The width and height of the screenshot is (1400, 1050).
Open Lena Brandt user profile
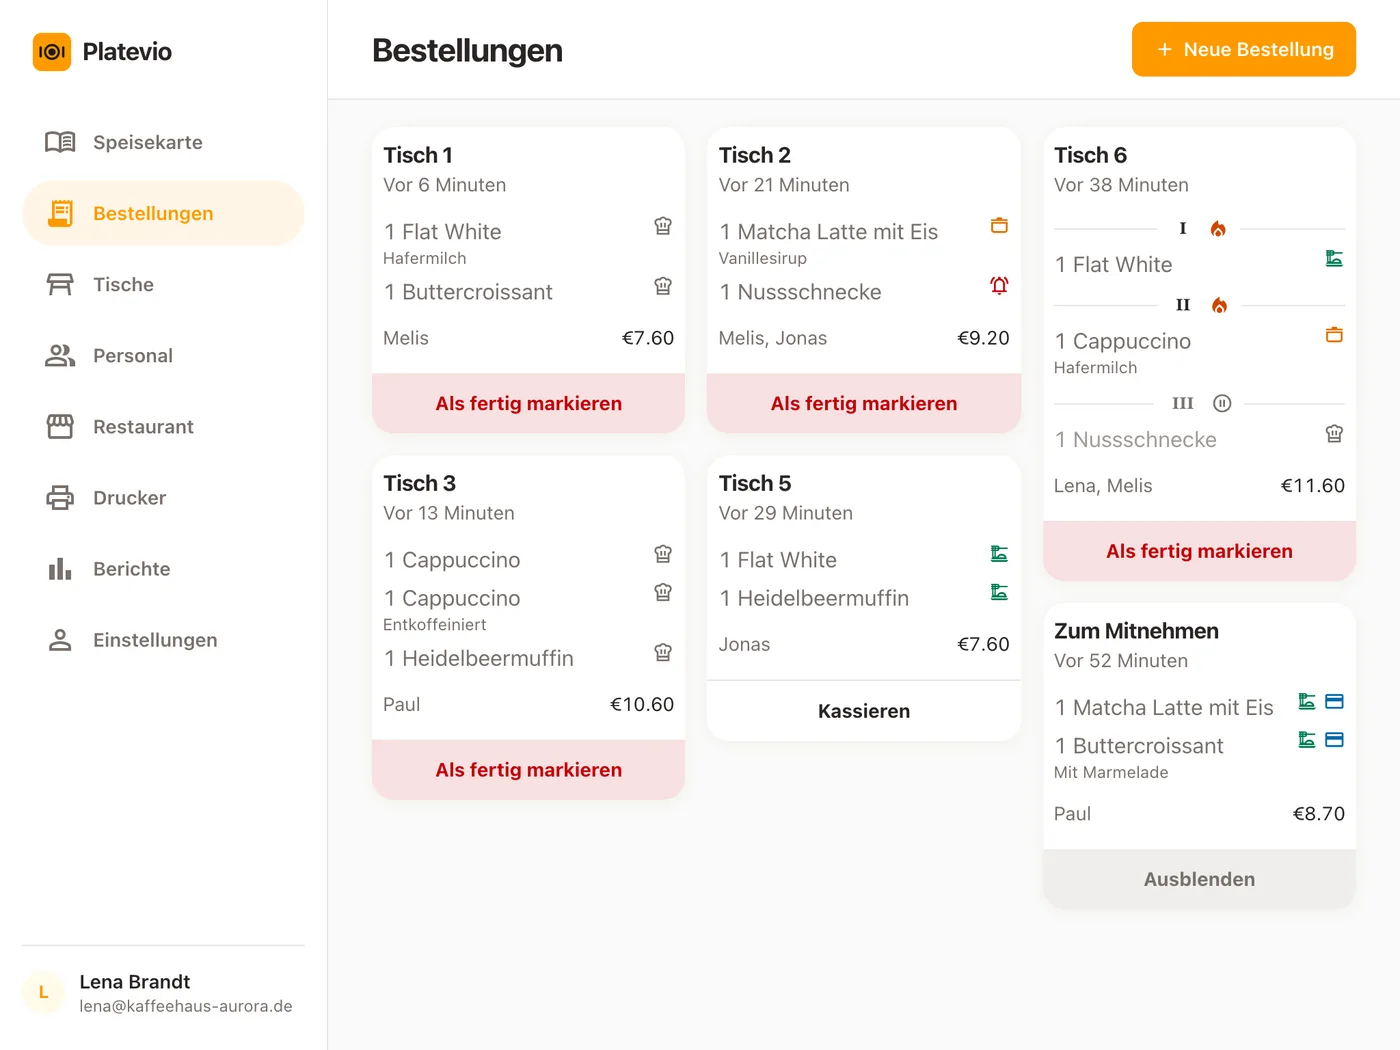pos(163,992)
